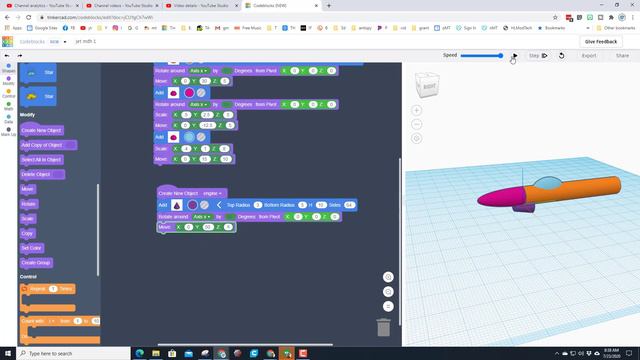
Task: Open the light blue color swatch on Add block
Action: (x=189, y=137)
